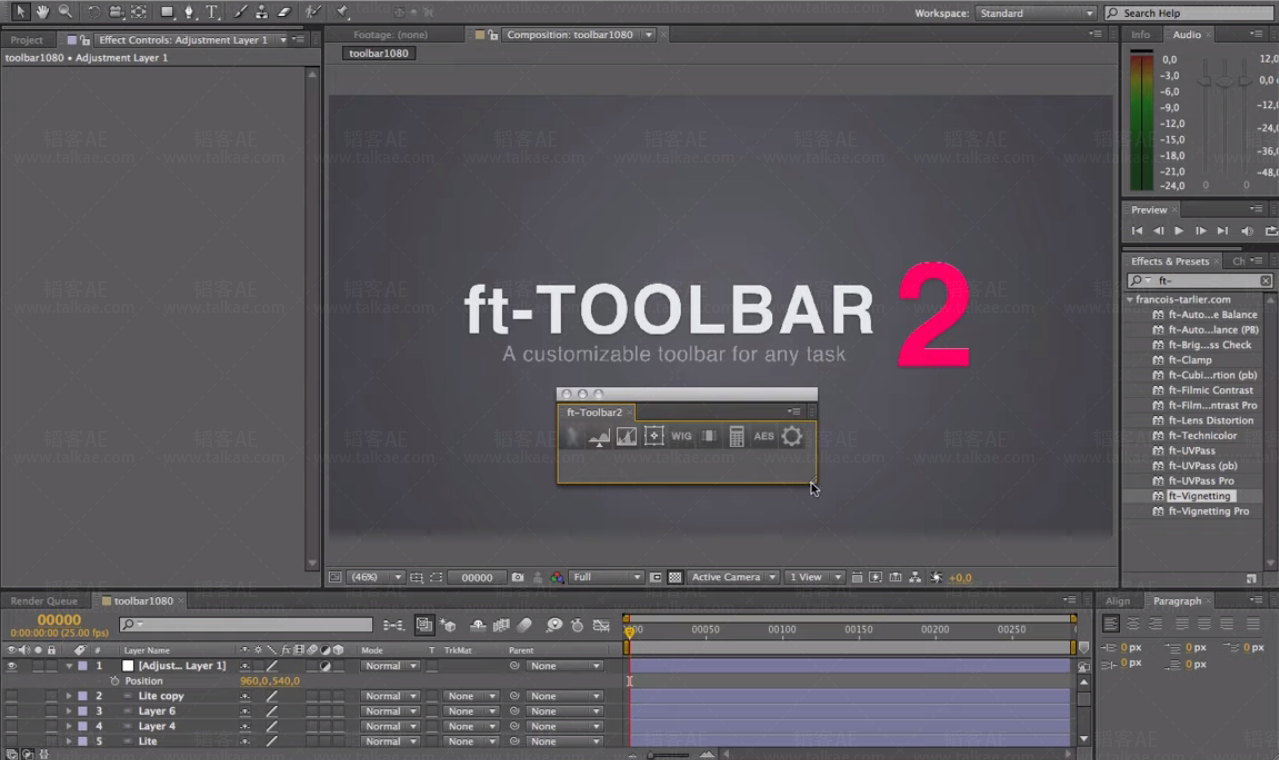Screen dimensions: 1279x760
Task: Open Mode dropdown for Layer 4
Action: [x=390, y=726]
